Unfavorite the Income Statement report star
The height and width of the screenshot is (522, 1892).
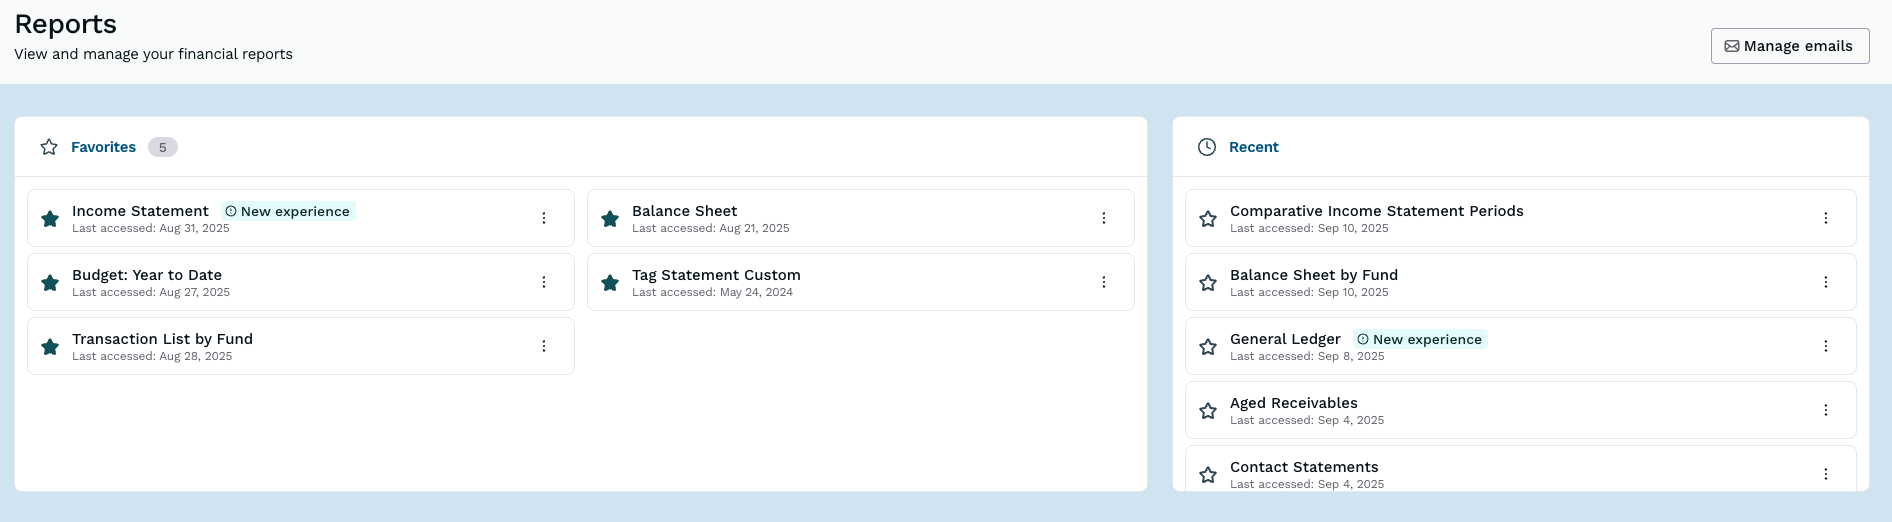pos(50,219)
